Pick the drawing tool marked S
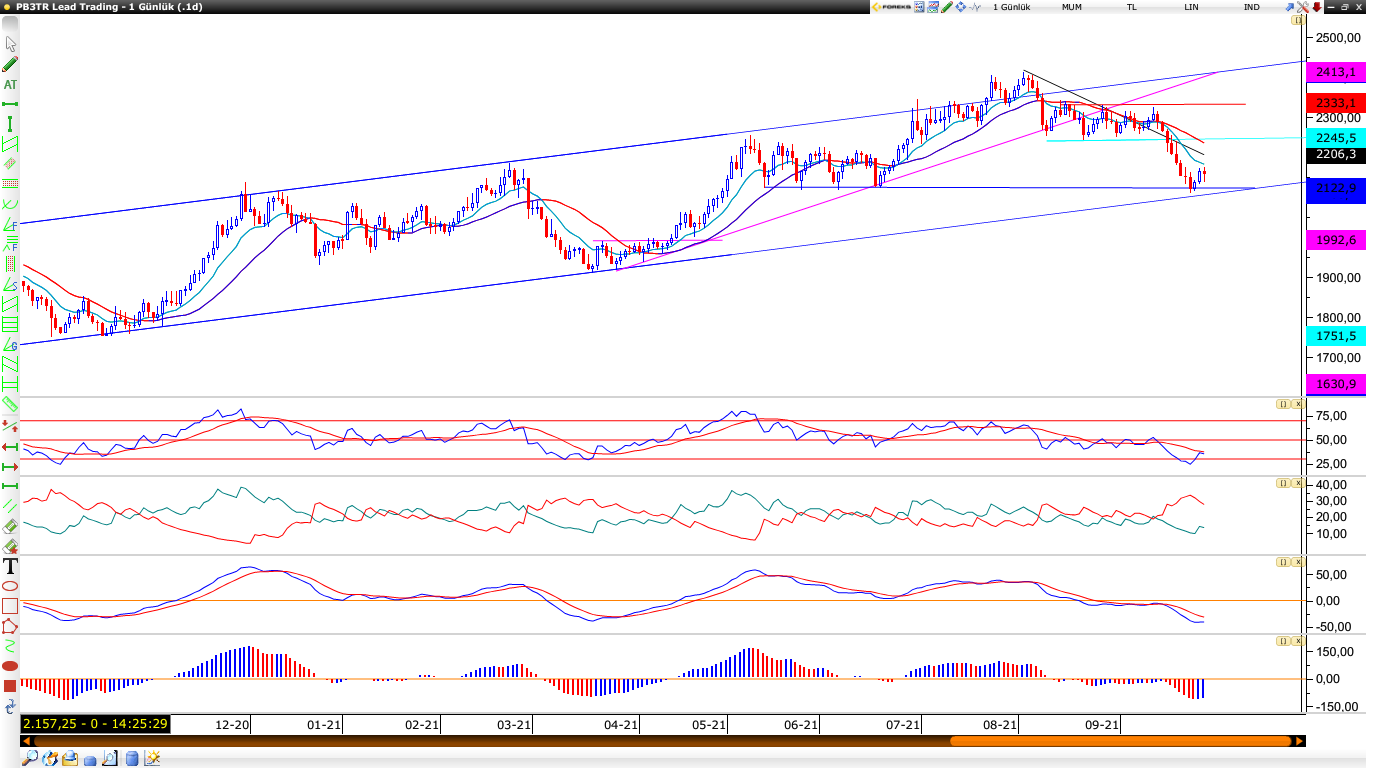 (11, 285)
